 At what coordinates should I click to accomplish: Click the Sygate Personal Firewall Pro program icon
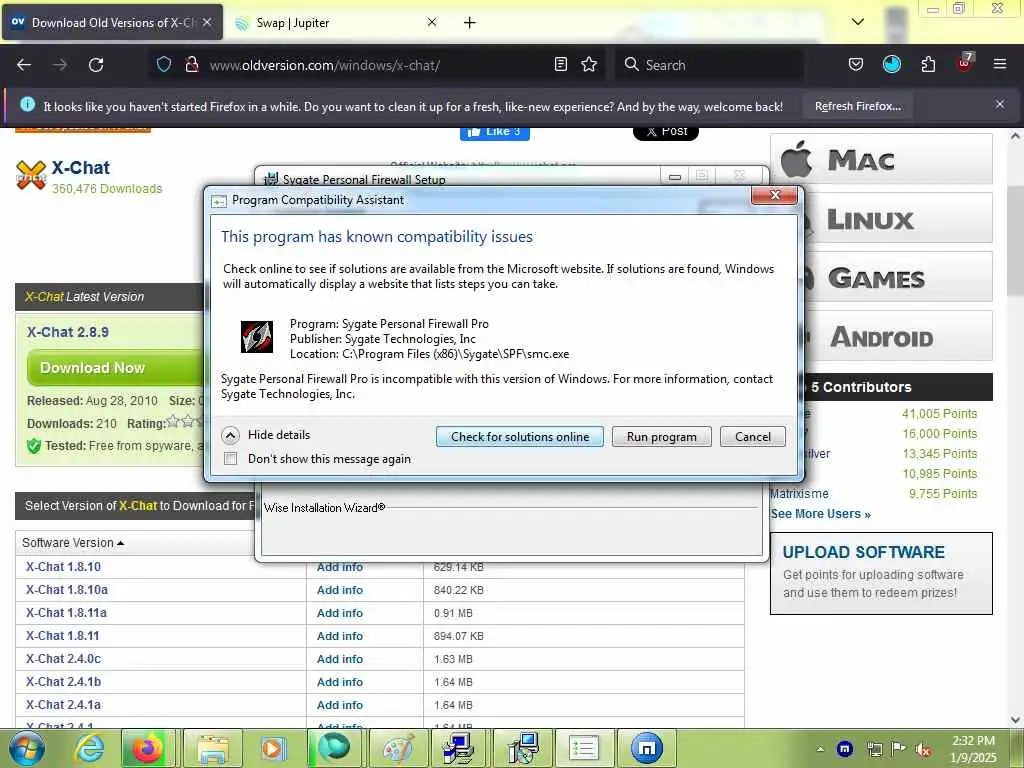pyautogui.click(x=257, y=337)
